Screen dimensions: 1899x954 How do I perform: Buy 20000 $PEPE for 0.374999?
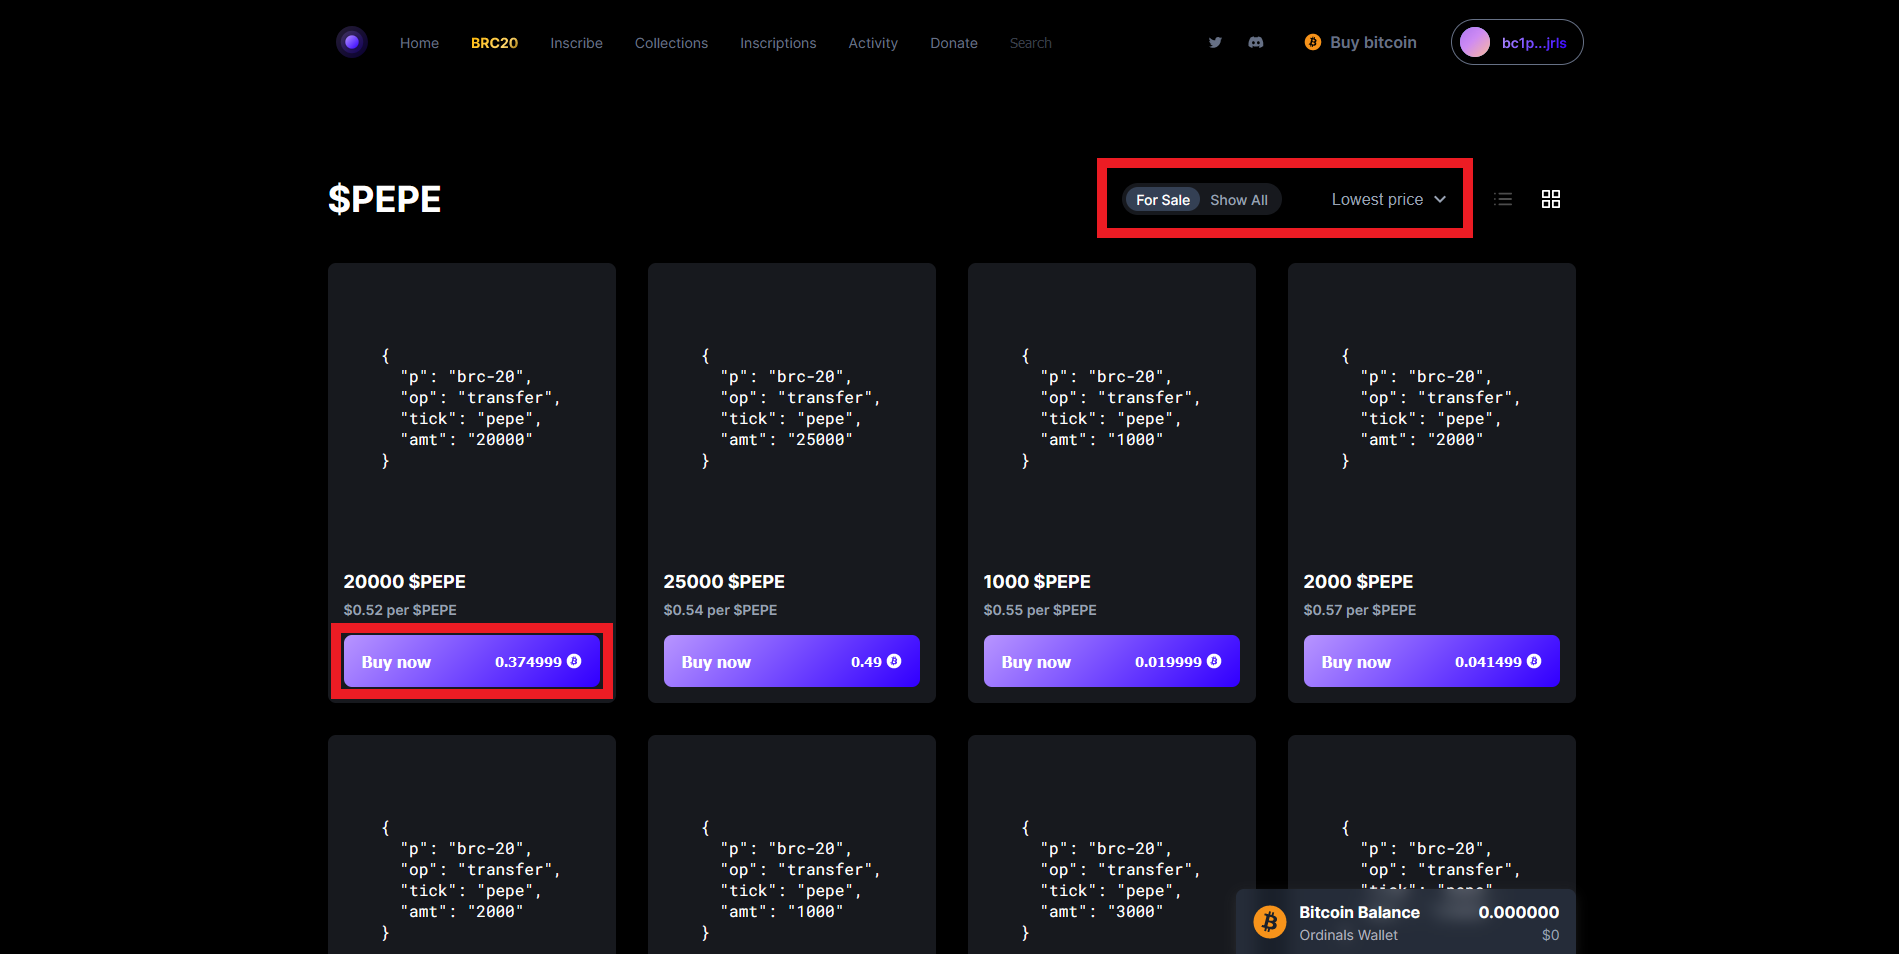471,661
